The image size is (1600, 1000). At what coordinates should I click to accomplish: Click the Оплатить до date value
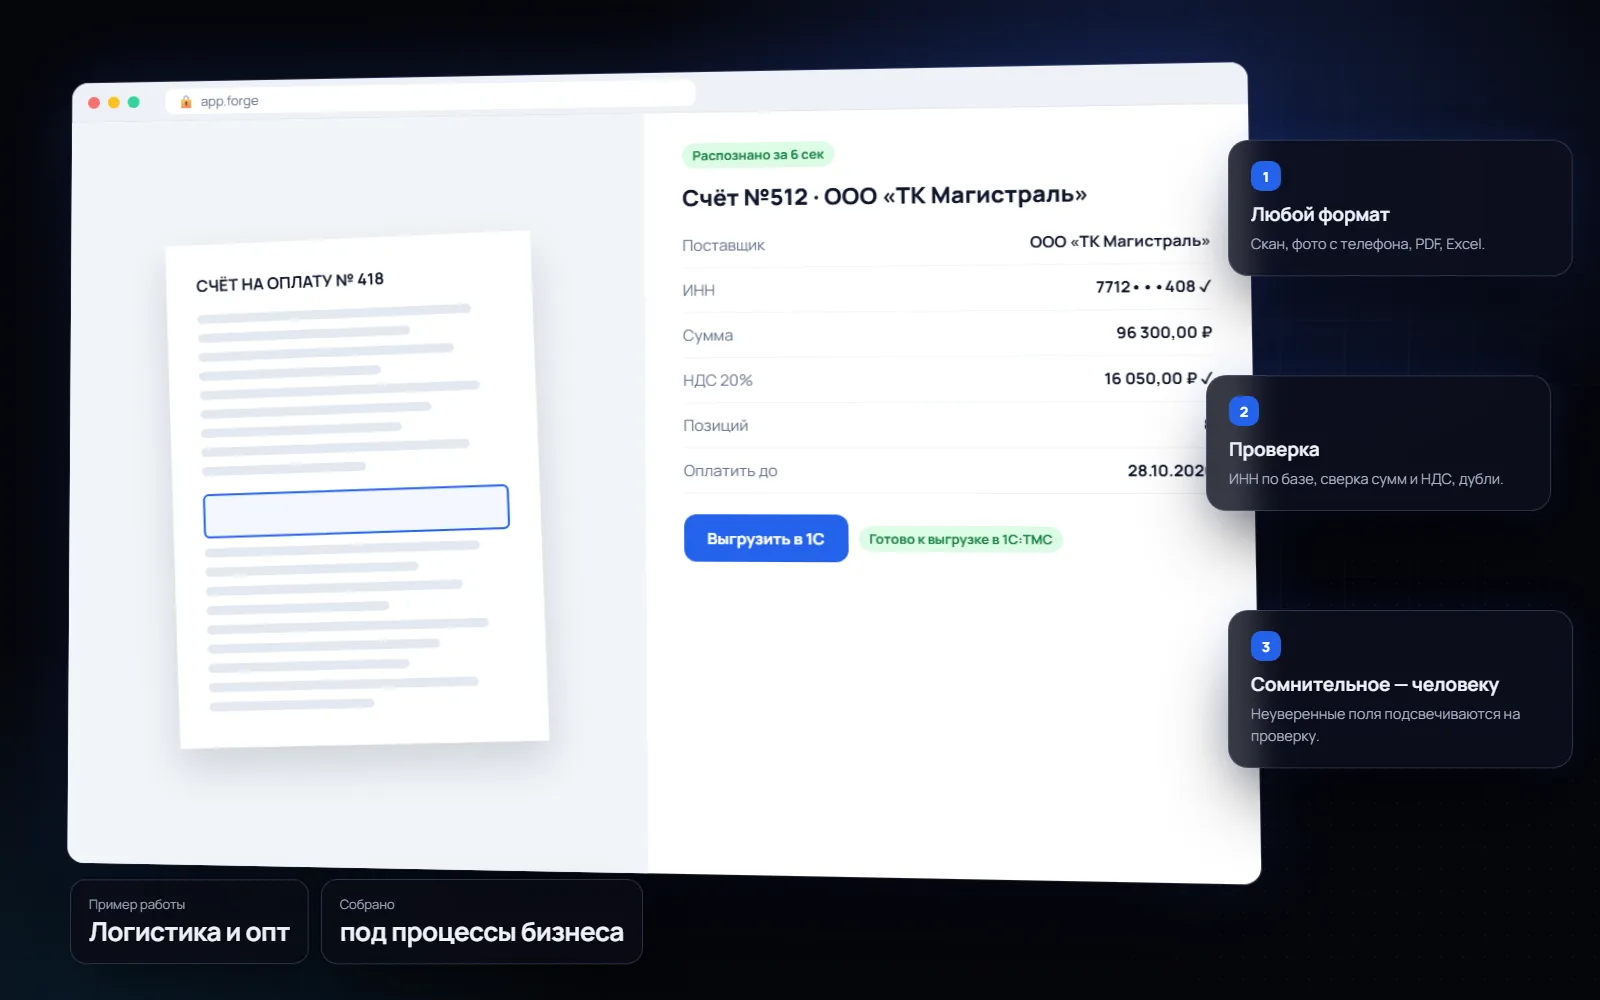coord(1166,470)
